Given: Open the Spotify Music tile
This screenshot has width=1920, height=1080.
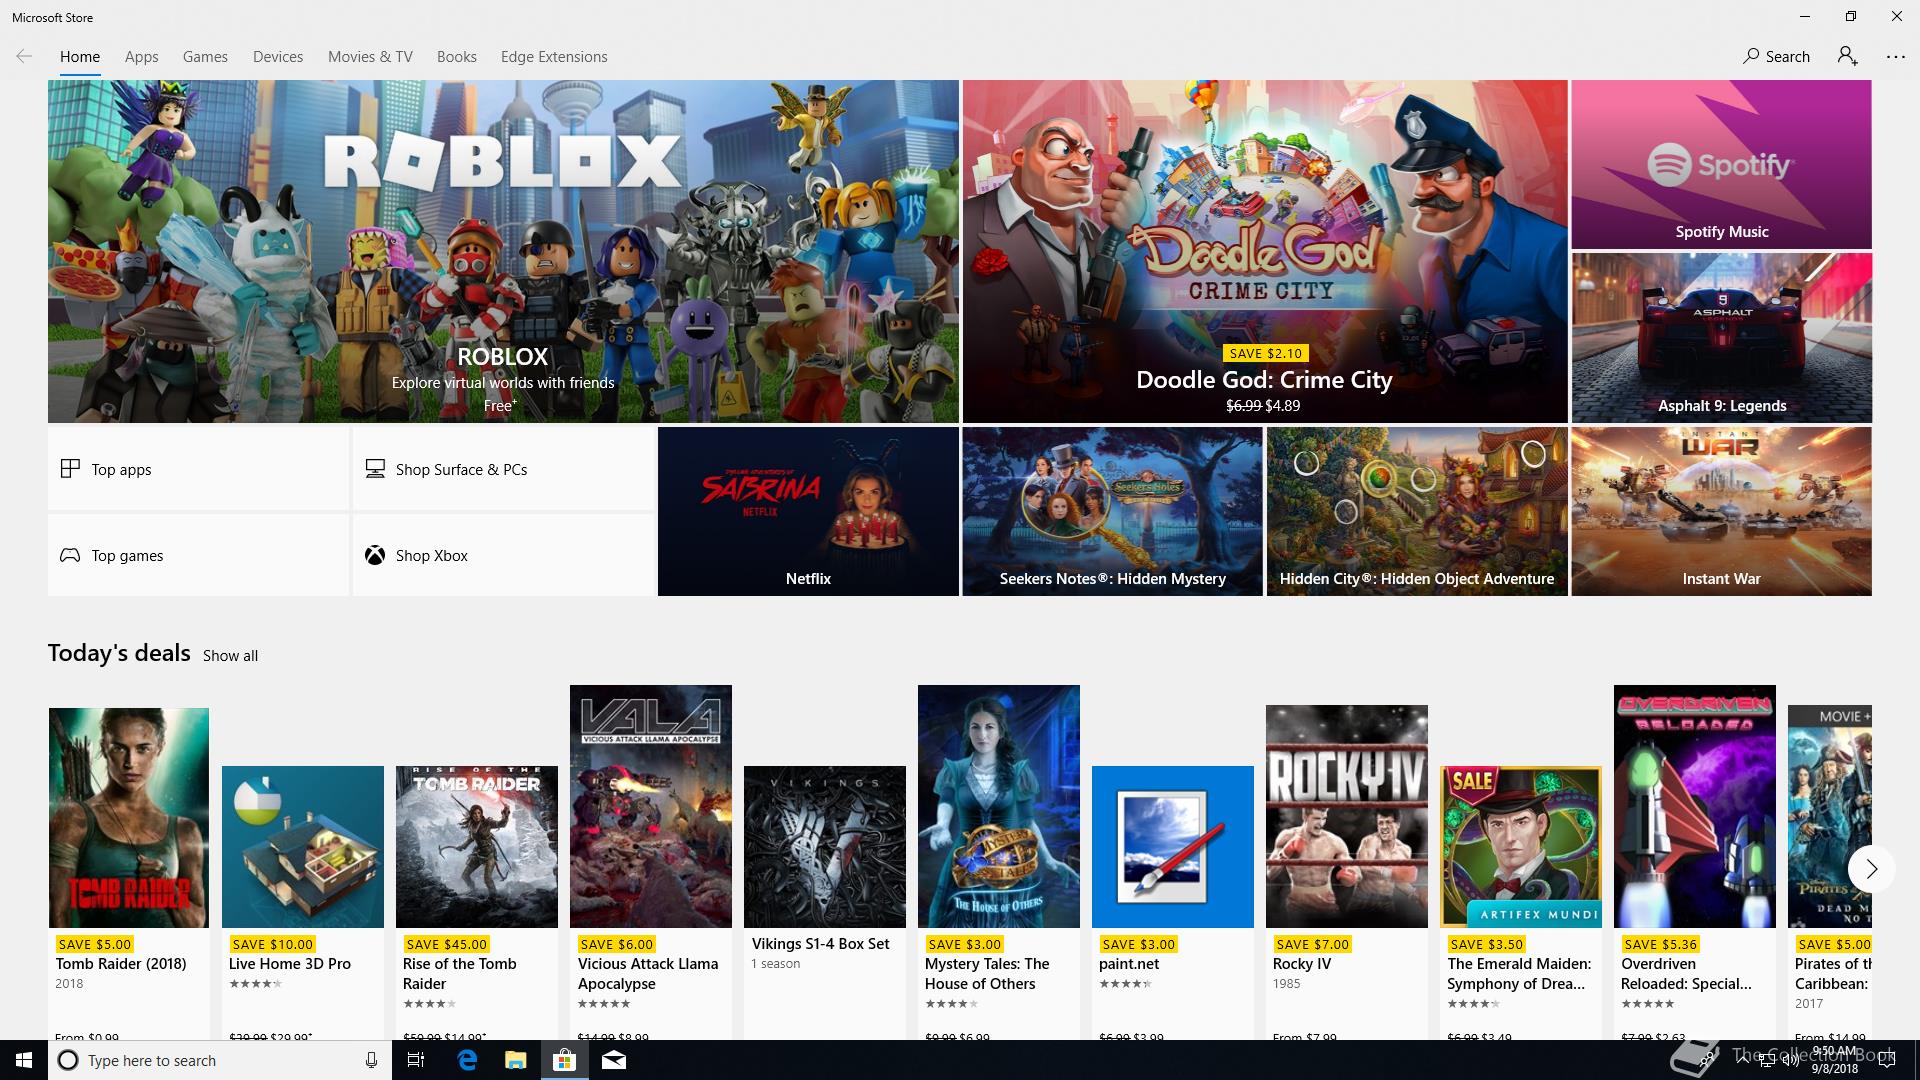Looking at the screenshot, I should click(x=1721, y=164).
